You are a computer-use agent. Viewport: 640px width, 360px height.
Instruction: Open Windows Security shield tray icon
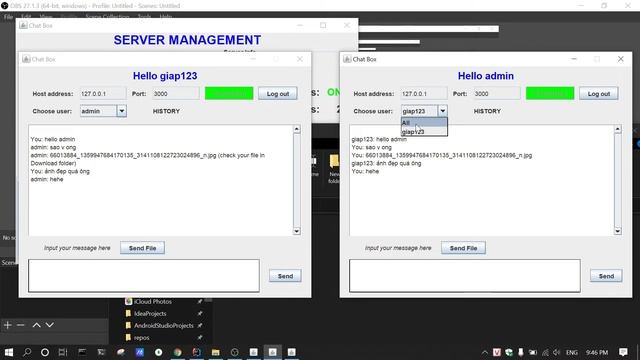point(509,352)
